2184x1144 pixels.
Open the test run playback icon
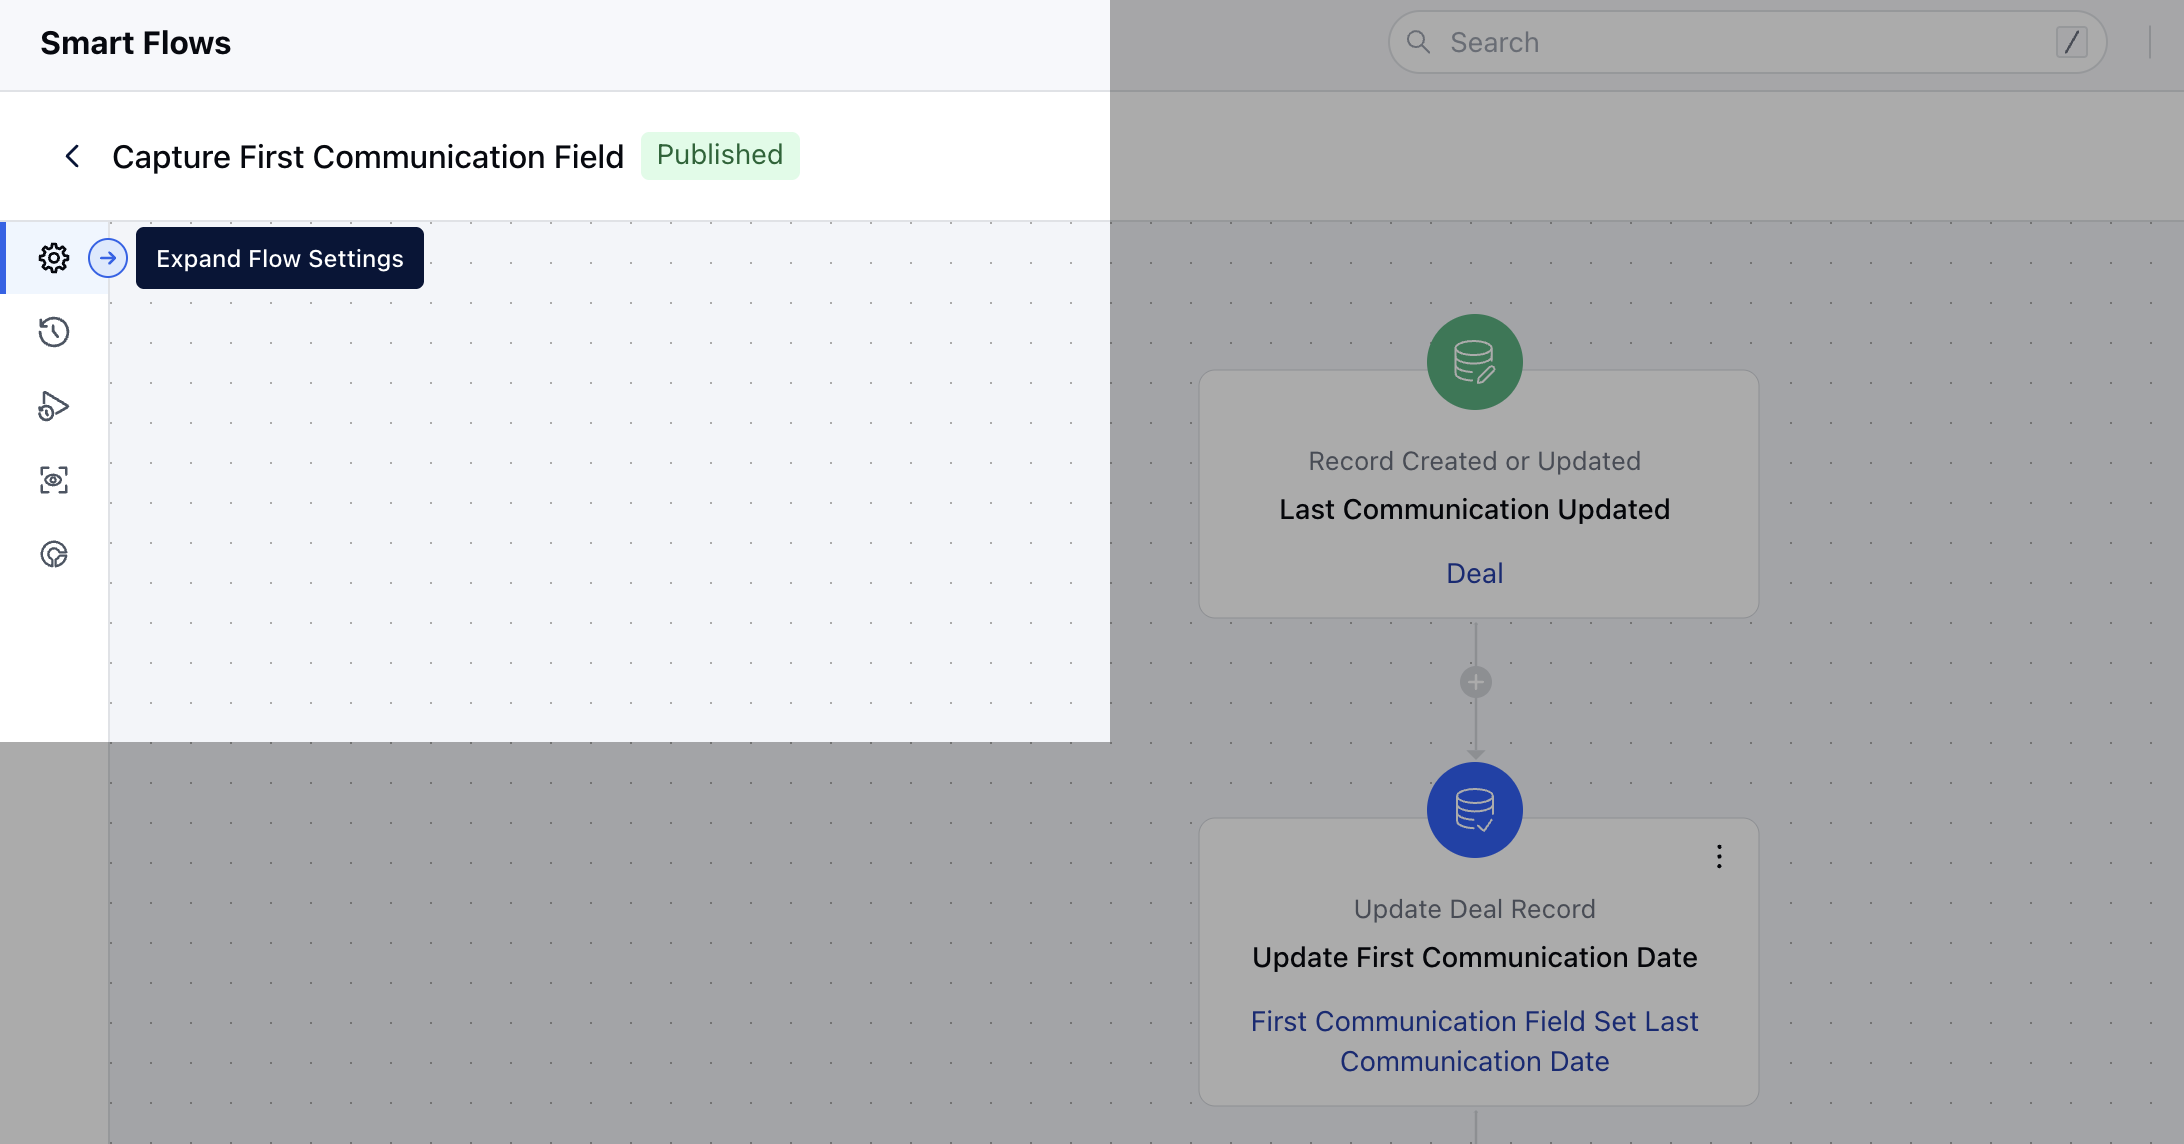pos(53,405)
